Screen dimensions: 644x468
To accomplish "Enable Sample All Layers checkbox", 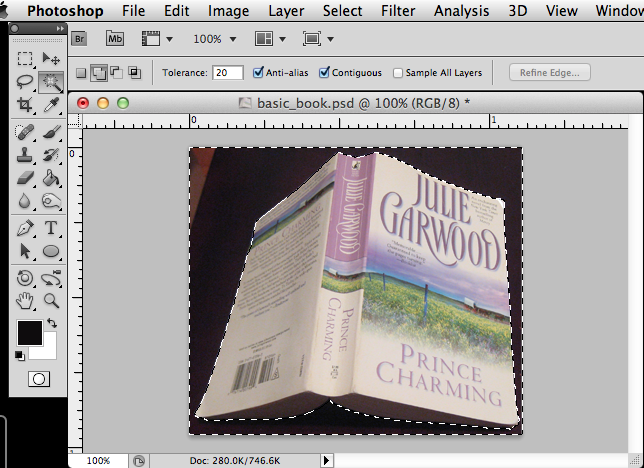I will [x=398, y=73].
